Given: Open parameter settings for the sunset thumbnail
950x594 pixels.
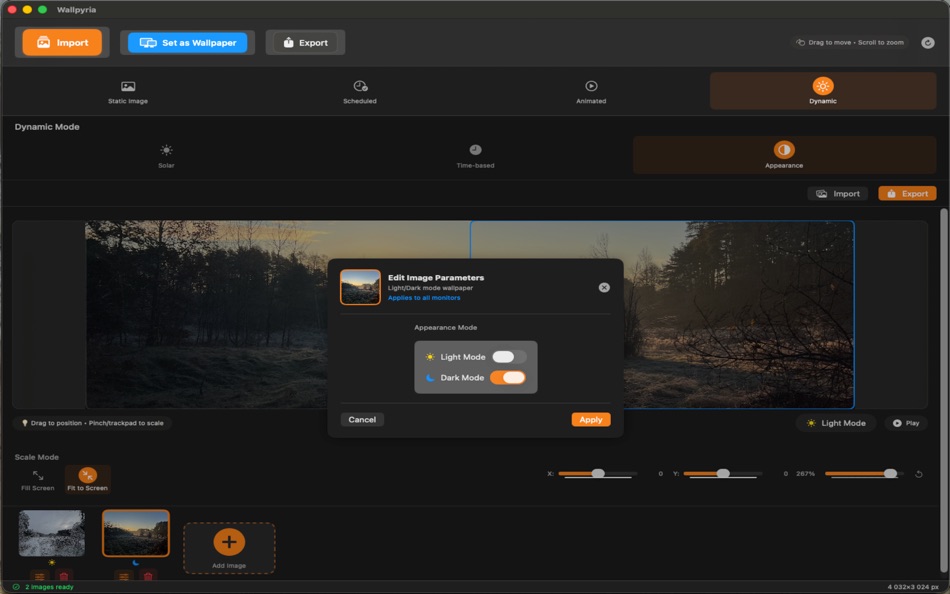Looking at the screenshot, I should point(124,576).
